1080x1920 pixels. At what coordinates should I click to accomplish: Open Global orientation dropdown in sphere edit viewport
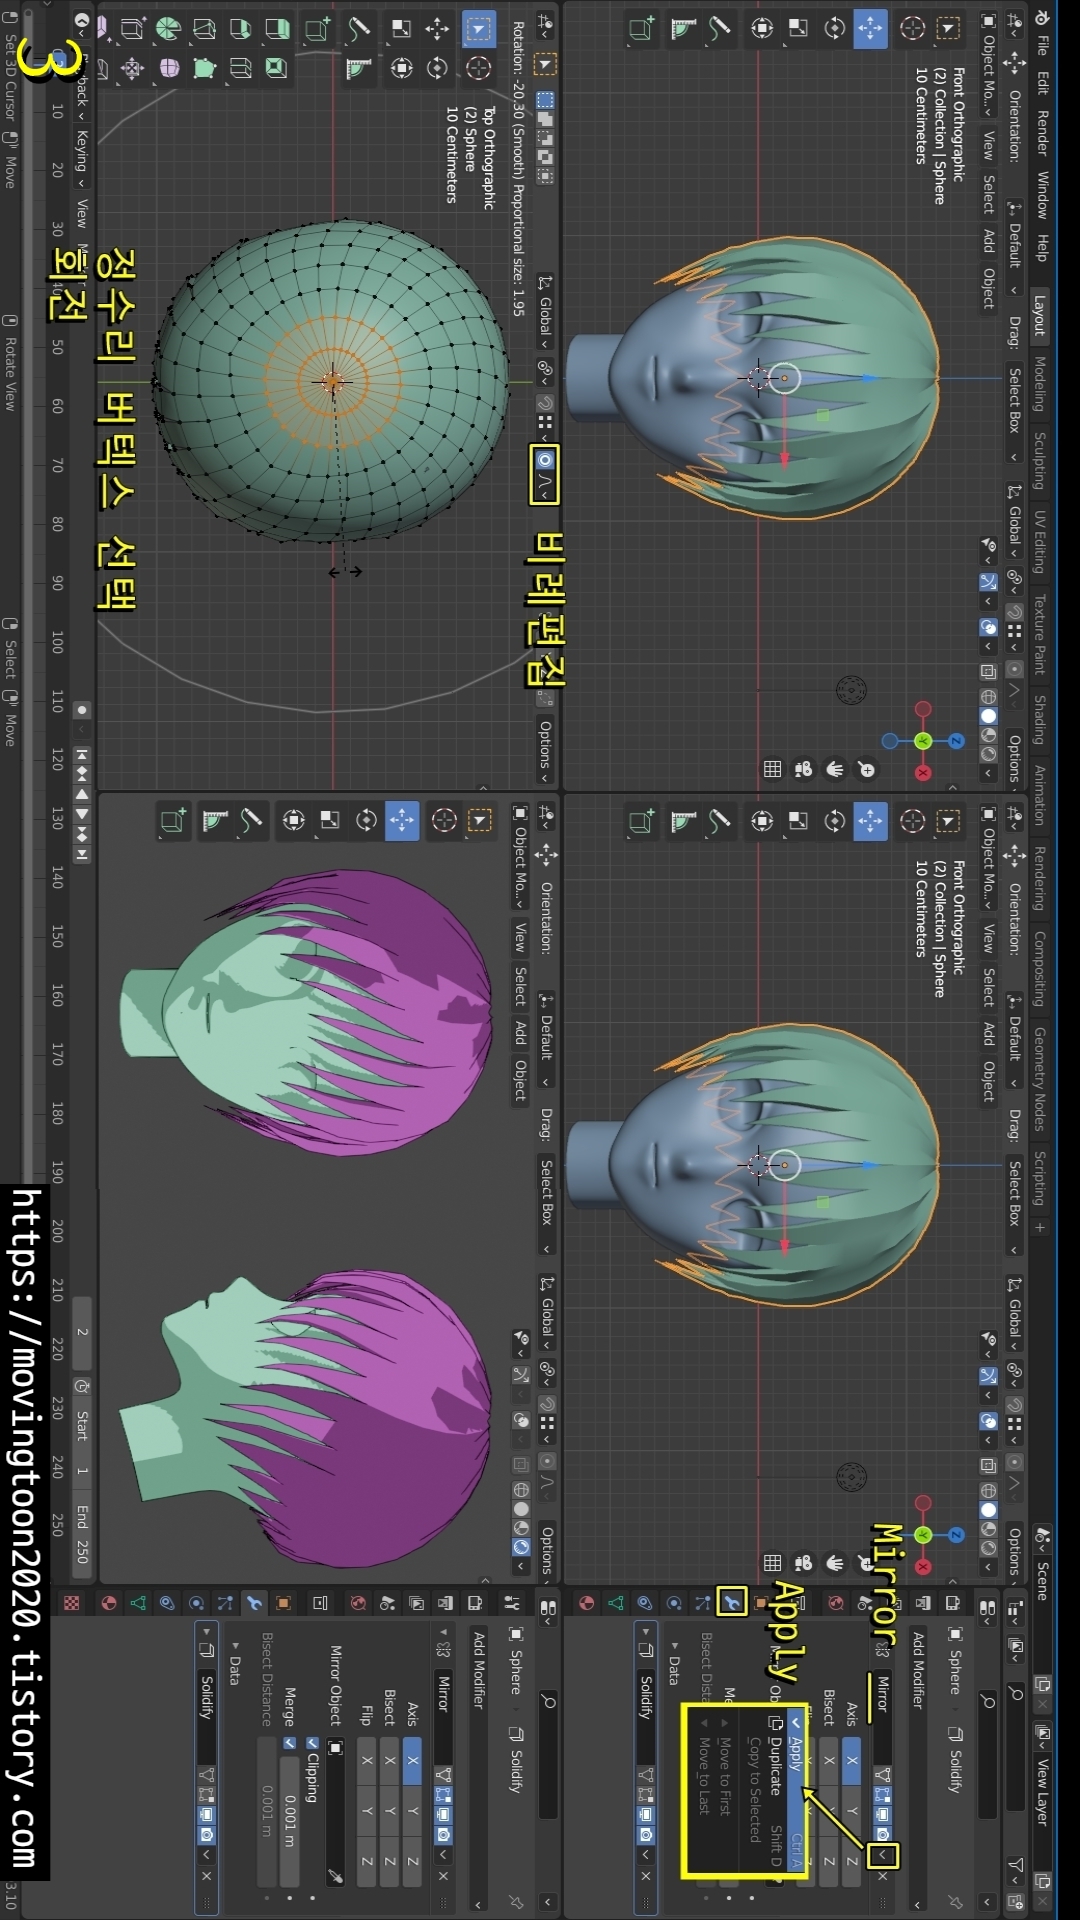(545, 312)
